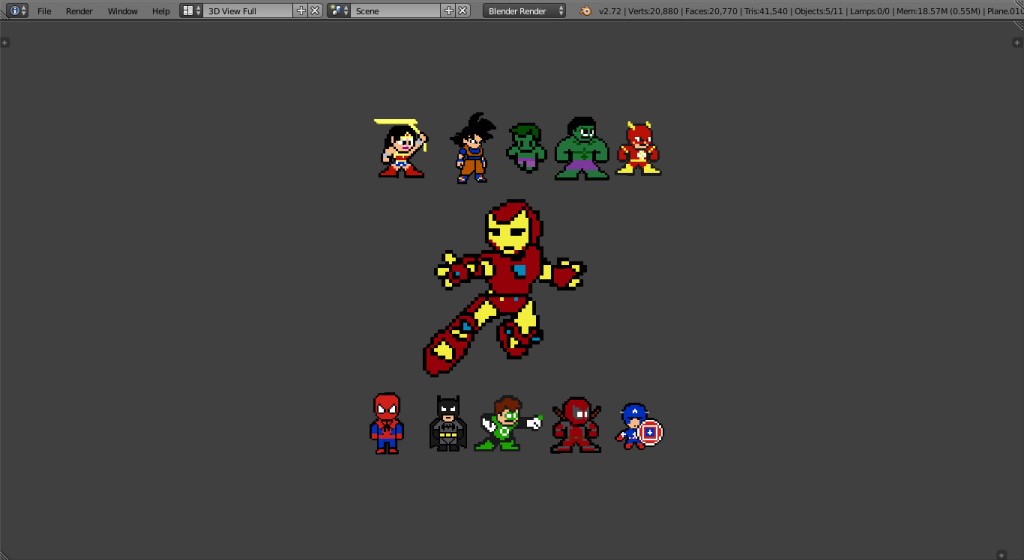Select the Goku pixel-art object
Viewport: 1024px width, 560px height.
[473, 148]
